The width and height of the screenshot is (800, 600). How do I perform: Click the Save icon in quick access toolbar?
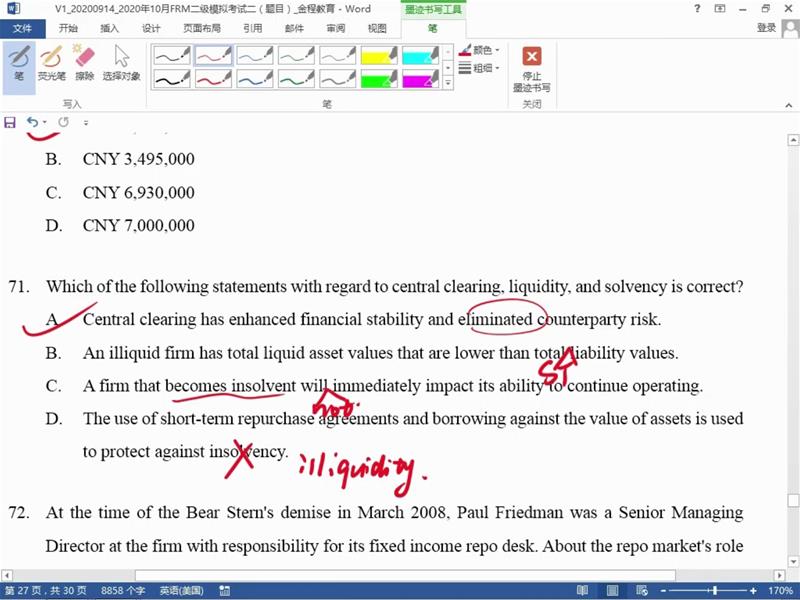(x=10, y=122)
